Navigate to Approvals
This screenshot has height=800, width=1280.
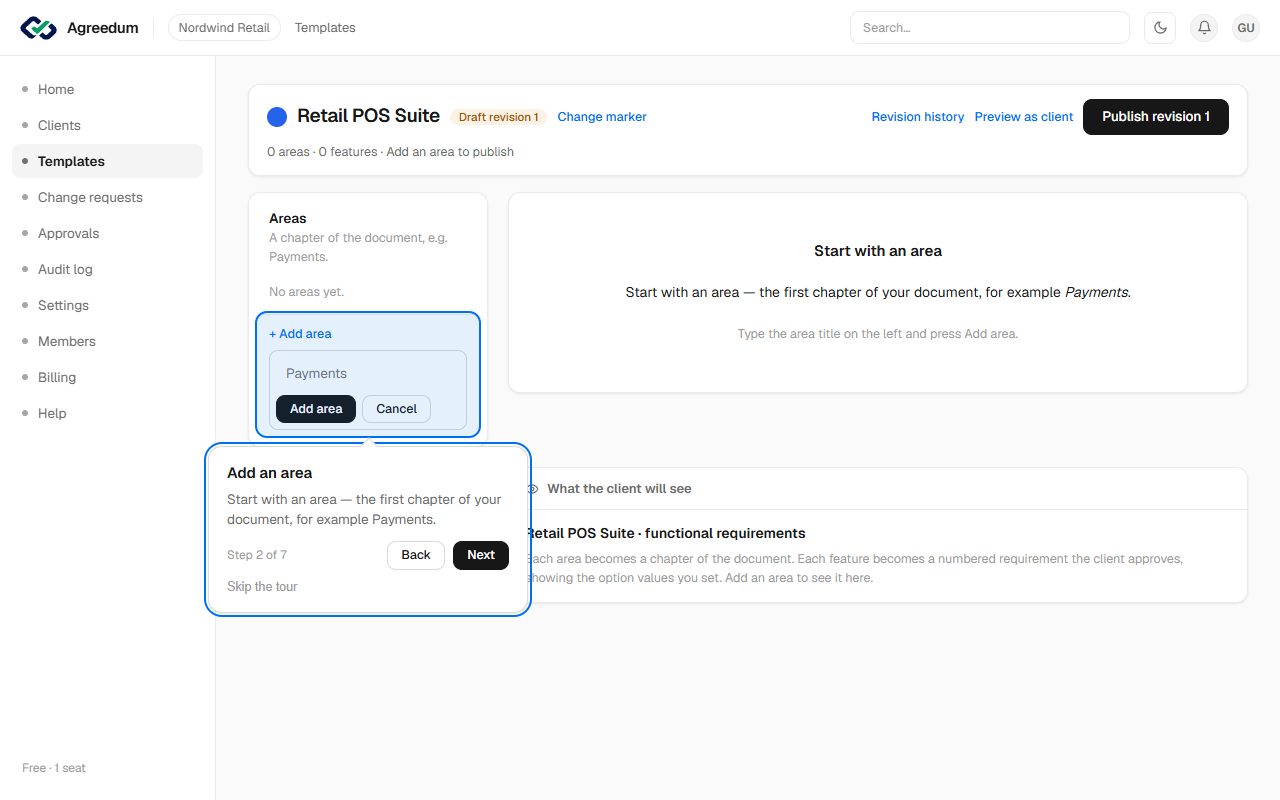pos(107,233)
